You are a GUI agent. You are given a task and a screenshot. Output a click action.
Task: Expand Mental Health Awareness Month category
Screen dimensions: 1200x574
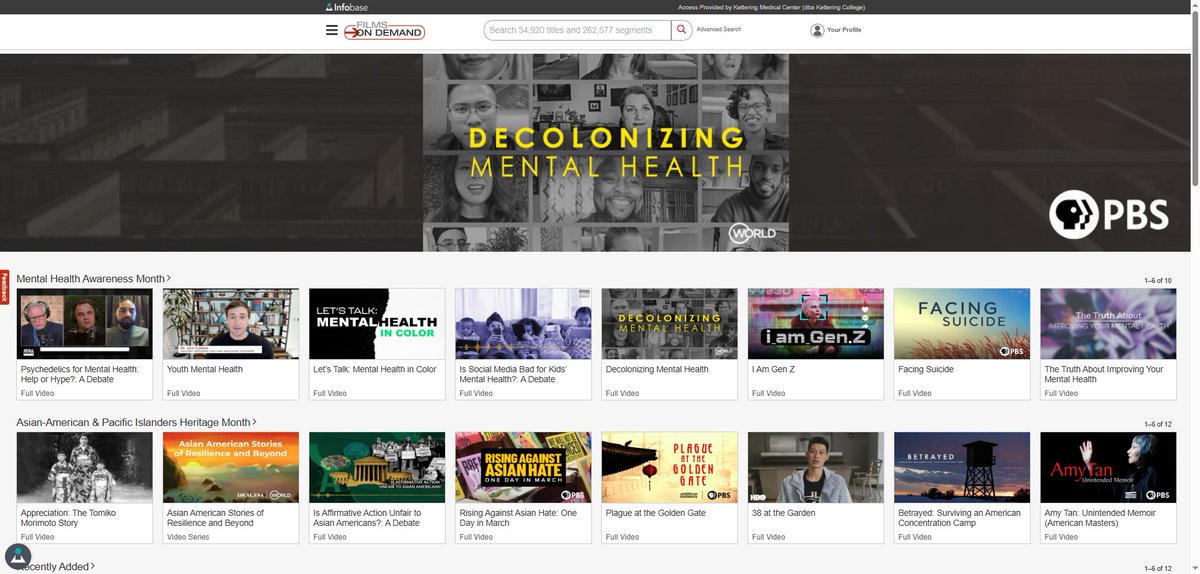coord(93,279)
